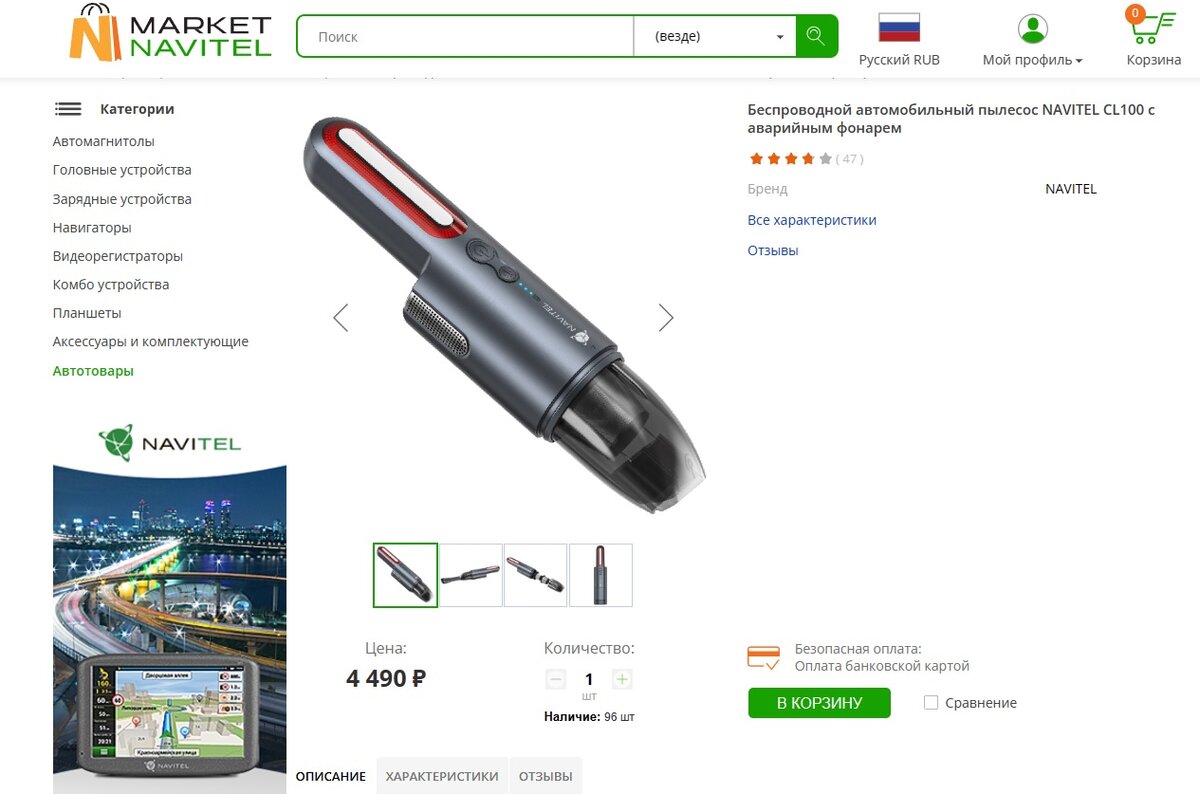Show previous product image with left arrow
The image size is (1200, 794).
coord(341,318)
